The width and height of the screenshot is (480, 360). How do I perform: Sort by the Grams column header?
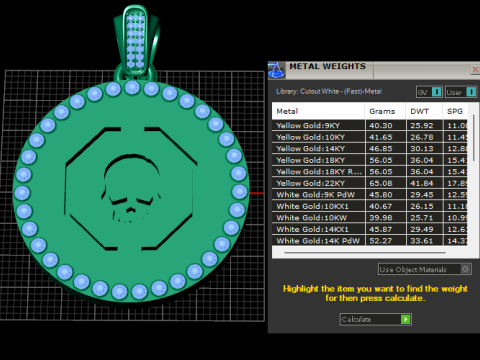coord(385,111)
